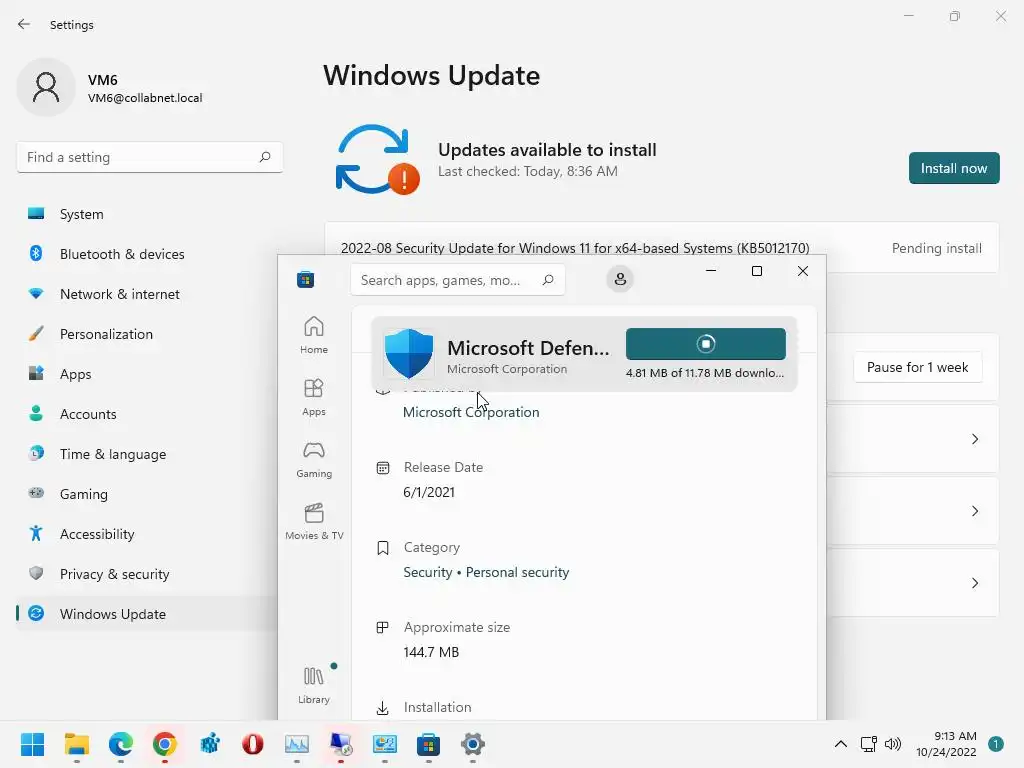Open Accessibility settings category

pos(147,534)
